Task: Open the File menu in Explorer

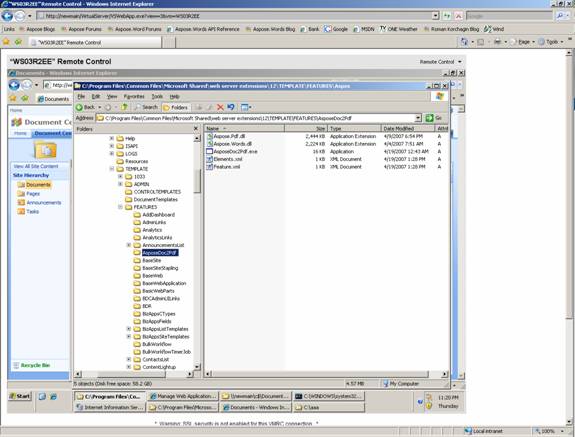Action: point(81,96)
